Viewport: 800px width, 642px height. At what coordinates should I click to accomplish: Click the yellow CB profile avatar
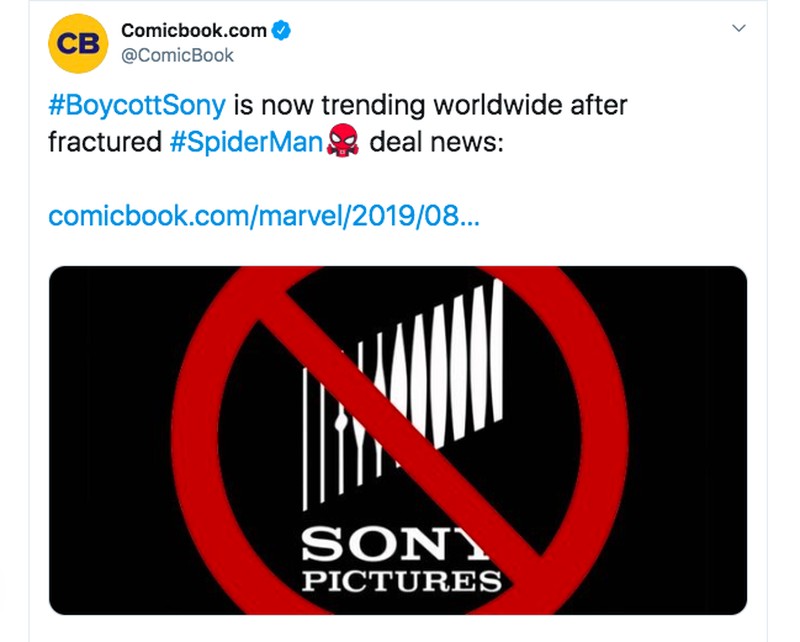pos(77,42)
